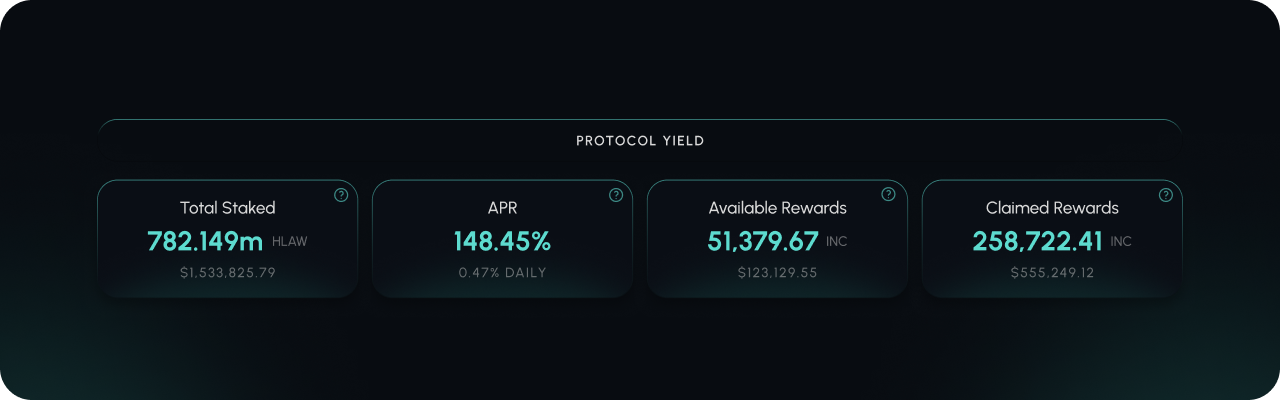The width and height of the screenshot is (1280, 400).
Task: Click the INC label beside 51,379.67
Action: (837, 242)
